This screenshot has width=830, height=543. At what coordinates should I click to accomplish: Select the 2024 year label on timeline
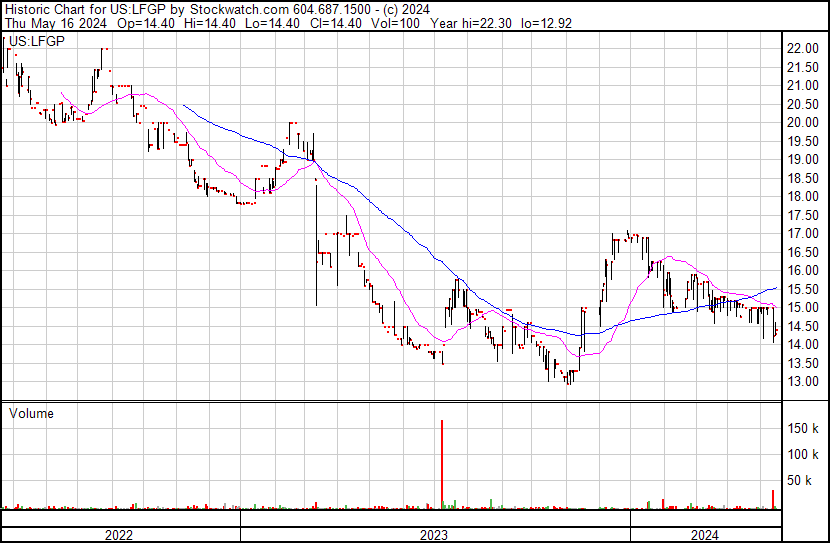[x=703, y=535]
